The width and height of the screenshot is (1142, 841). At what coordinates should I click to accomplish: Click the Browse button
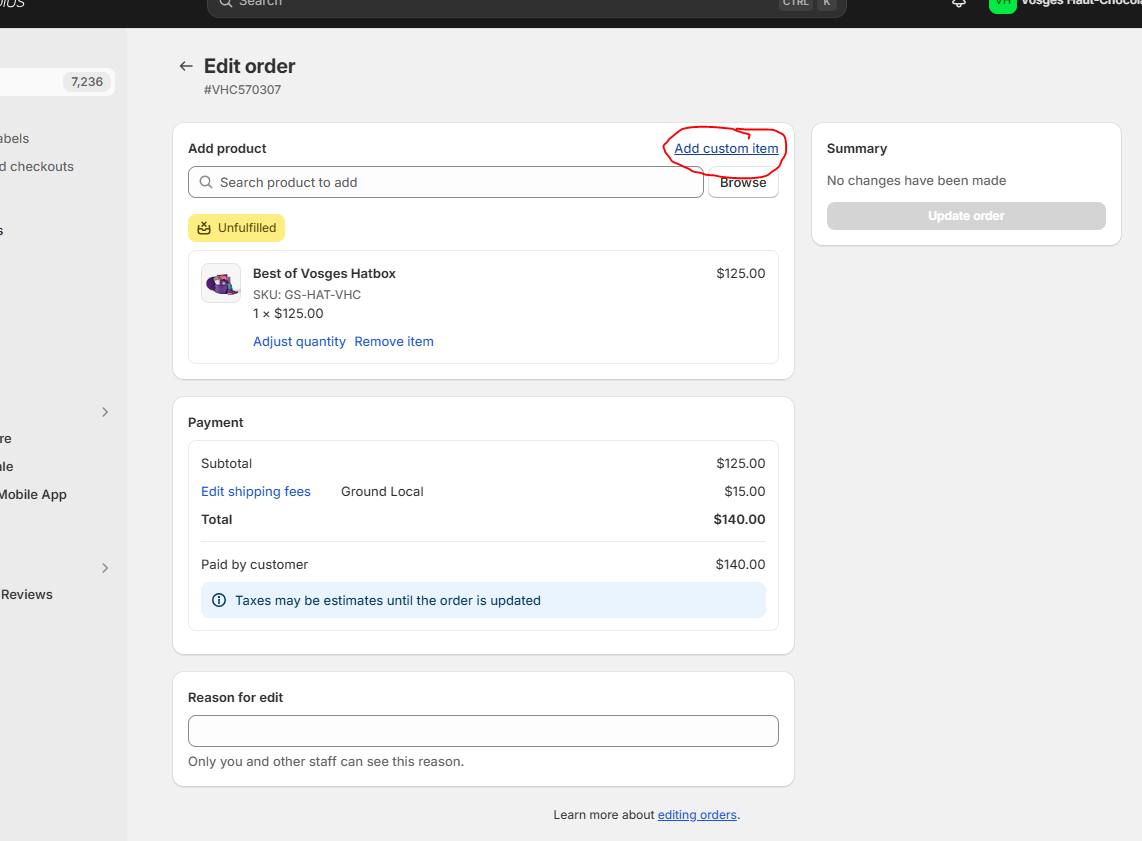point(743,182)
